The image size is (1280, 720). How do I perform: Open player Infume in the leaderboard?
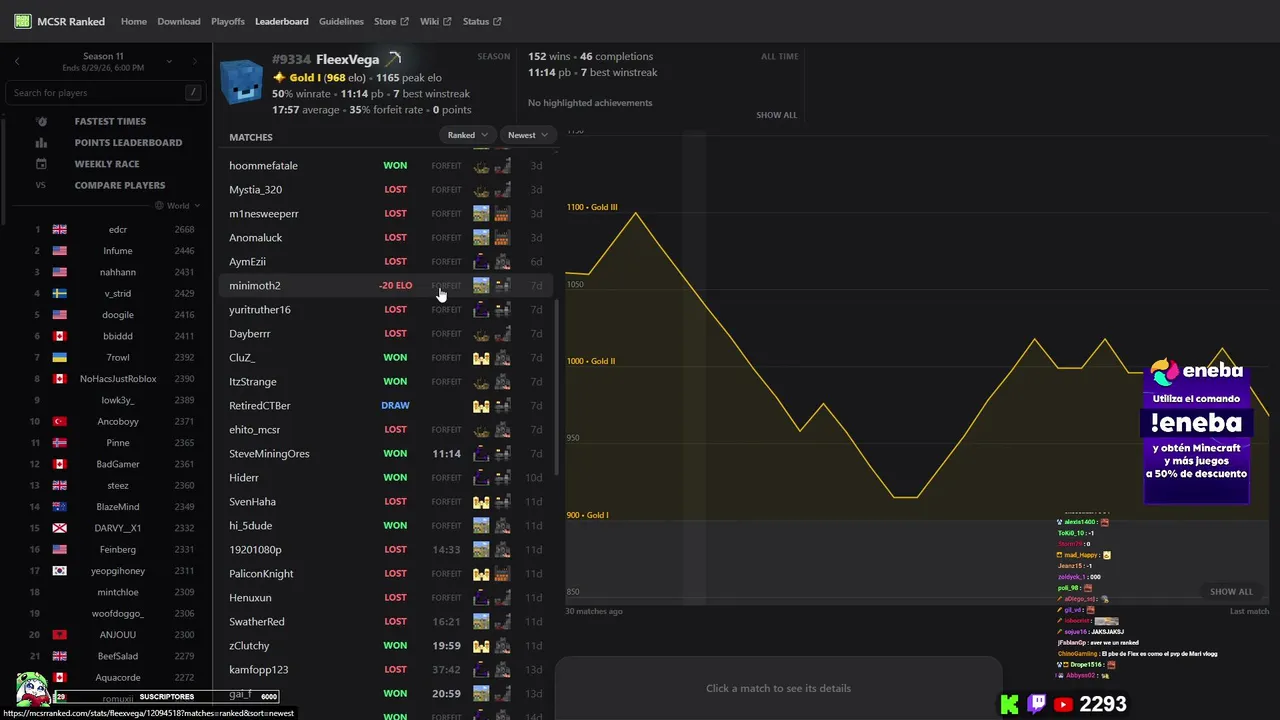click(117, 251)
